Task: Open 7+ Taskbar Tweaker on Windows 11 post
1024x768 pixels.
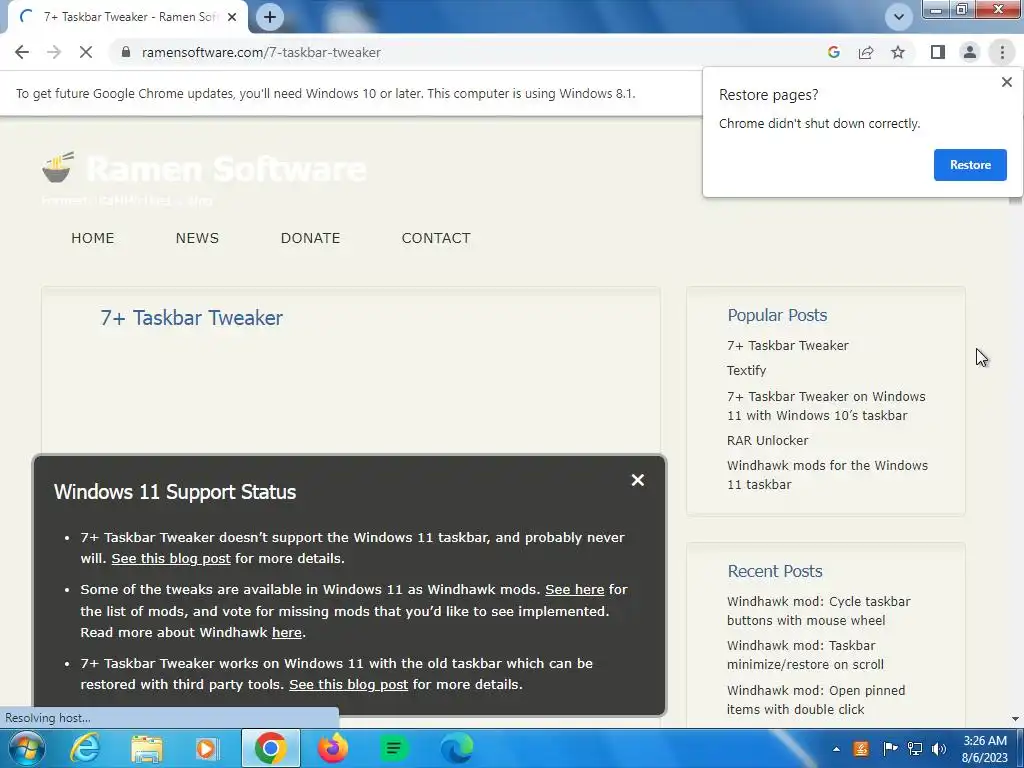Action: pos(826,406)
